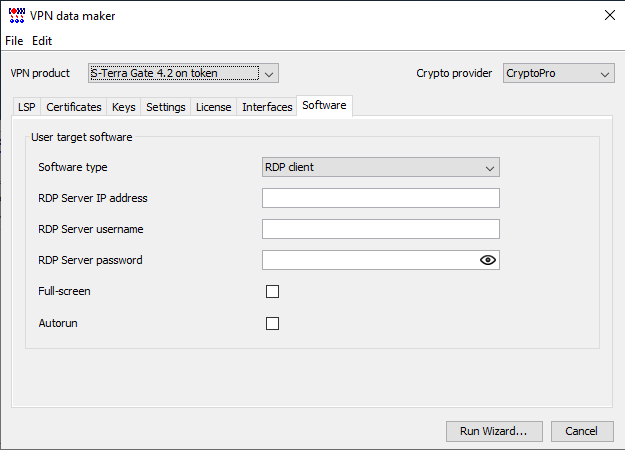Open the File menu
The image size is (625, 450).
pyautogui.click(x=14, y=41)
